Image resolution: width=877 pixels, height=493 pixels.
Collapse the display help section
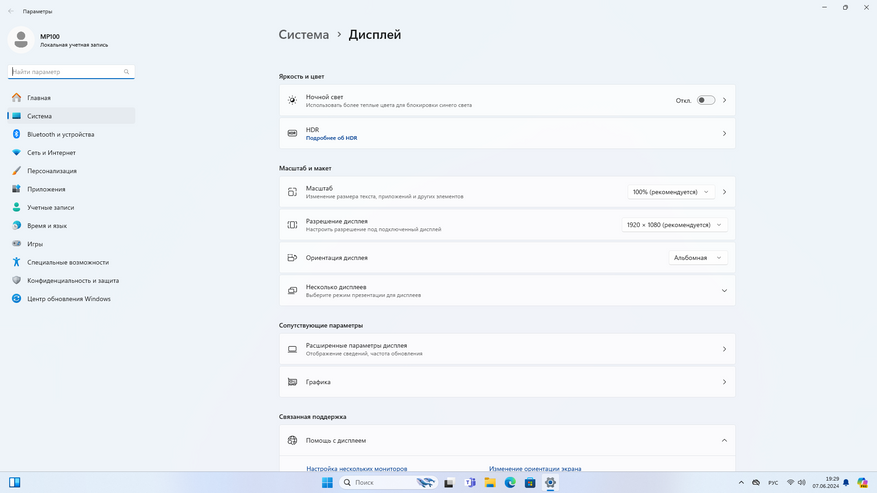pos(724,440)
